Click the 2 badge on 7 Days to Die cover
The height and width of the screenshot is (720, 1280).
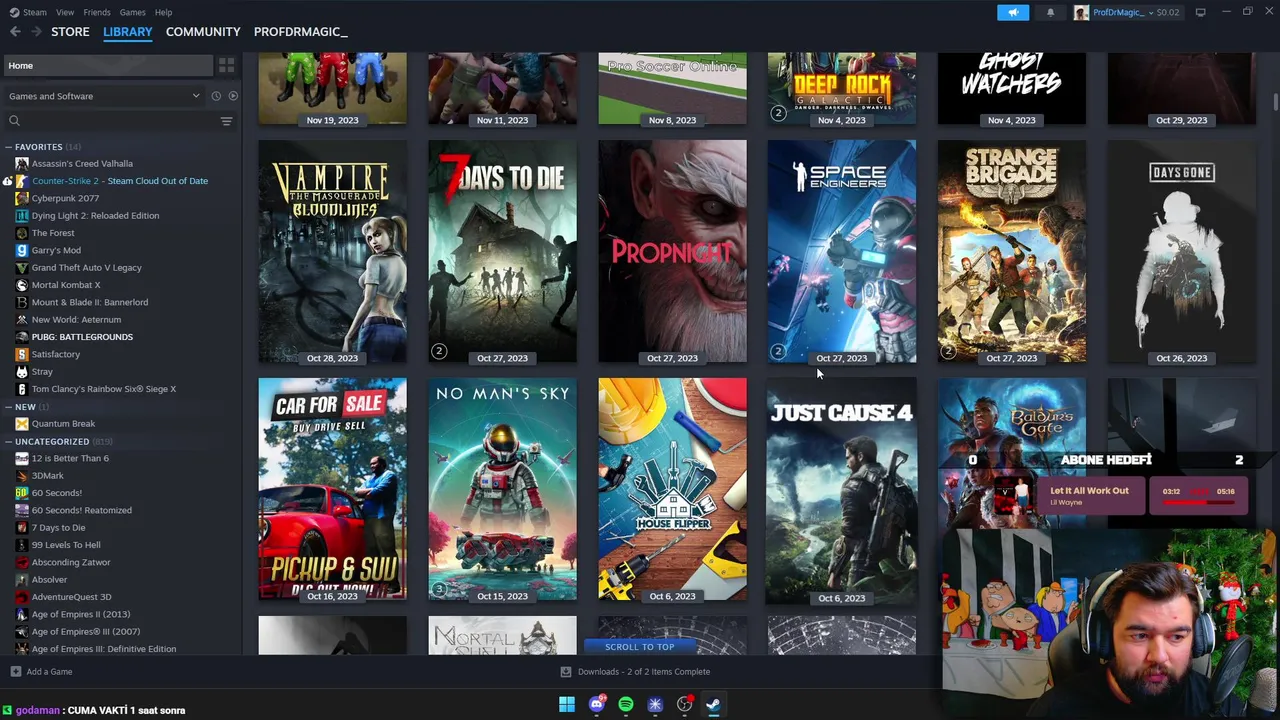click(438, 351)
